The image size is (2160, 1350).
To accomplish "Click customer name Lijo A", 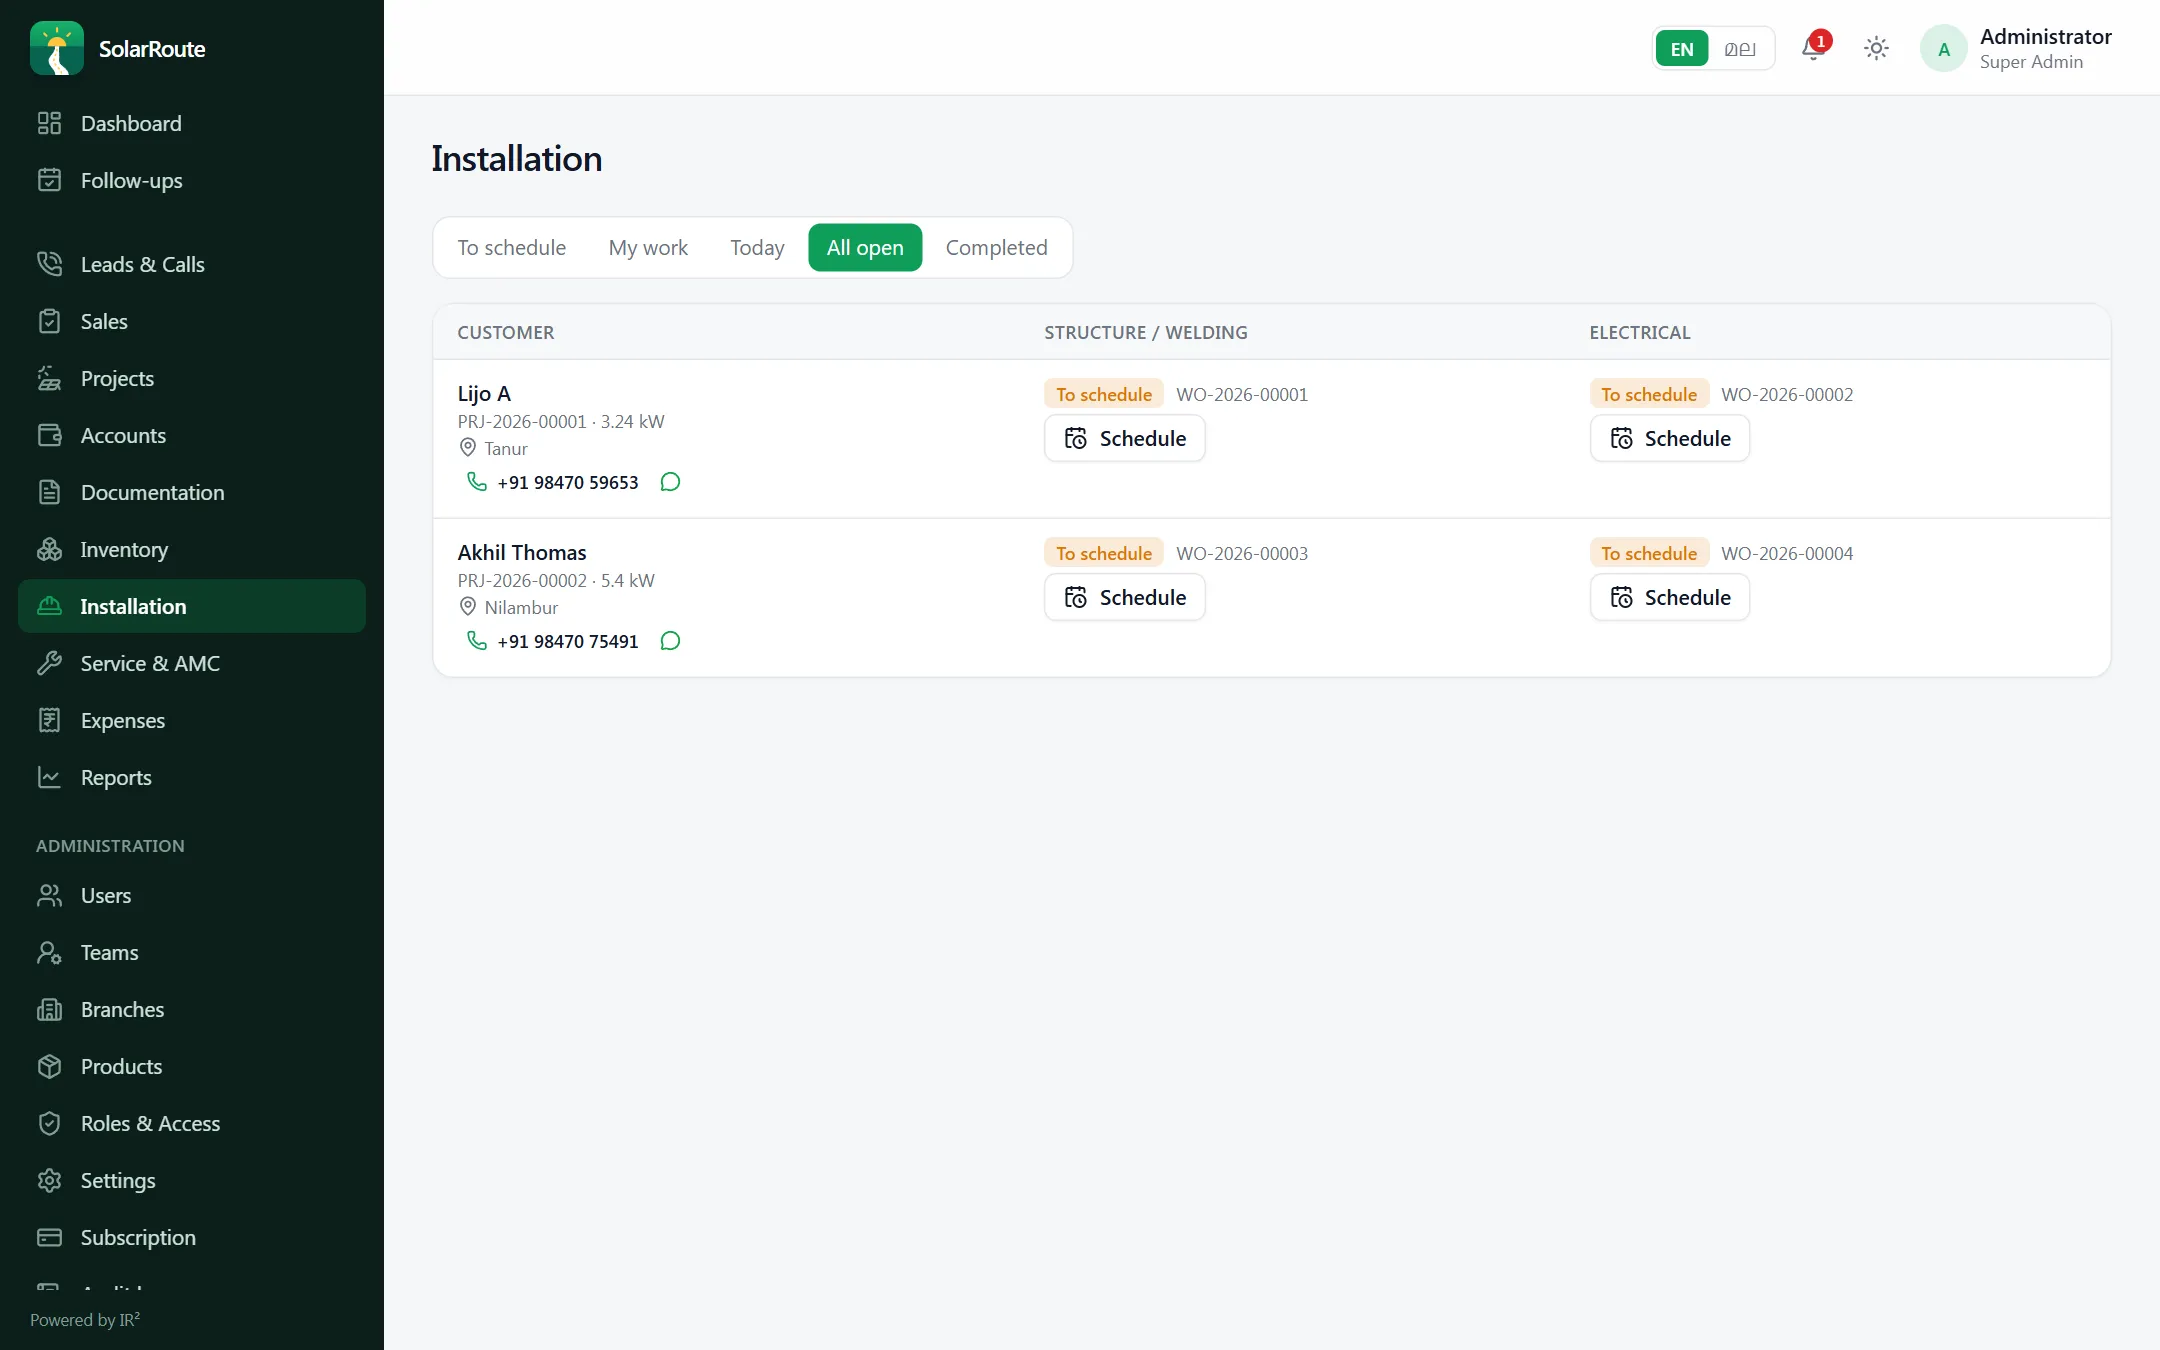I will tap(484, 393).
